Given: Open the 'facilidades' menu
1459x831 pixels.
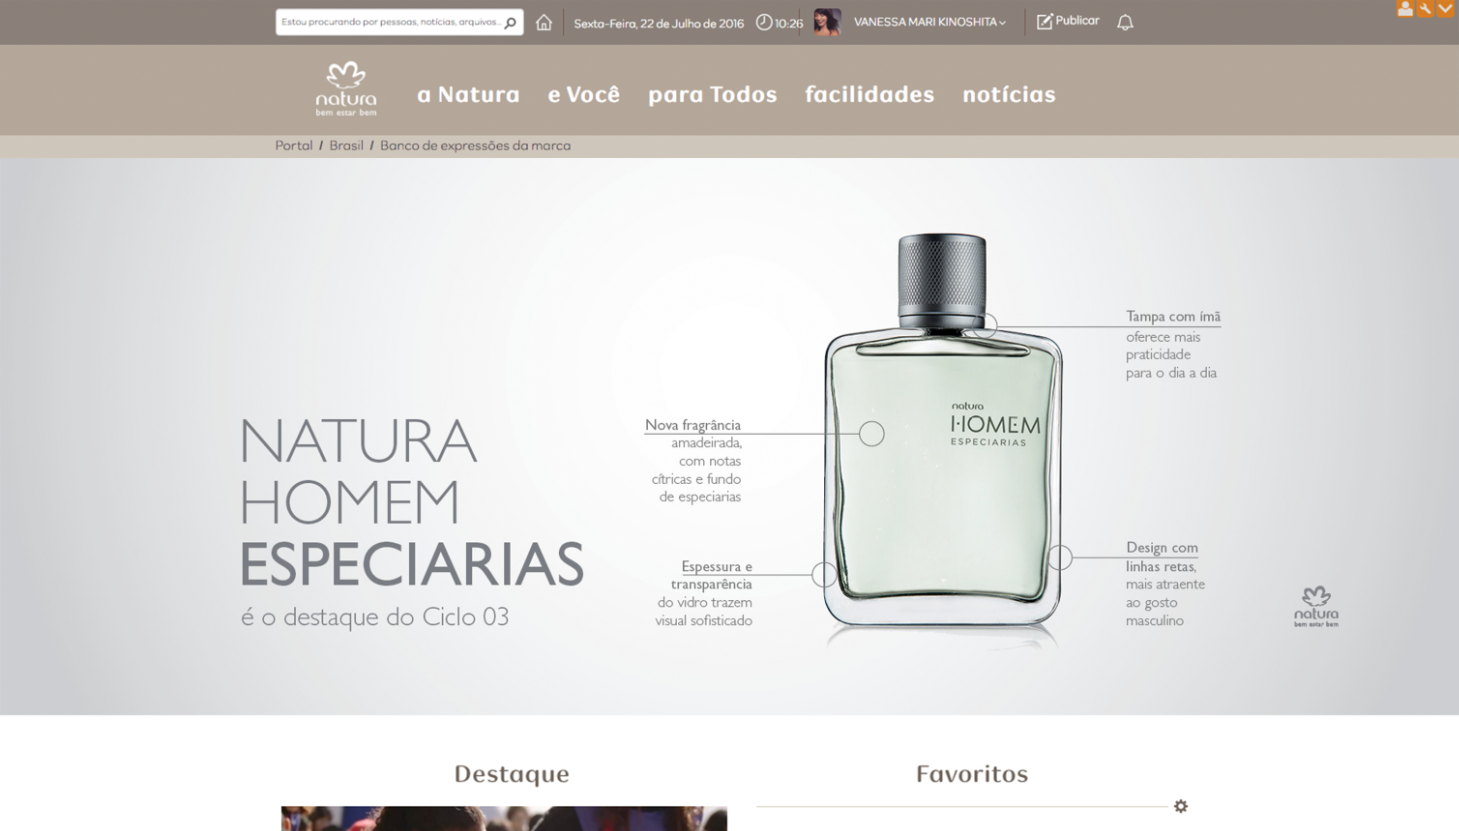Looking at the screenshot, I should [870, 94].
